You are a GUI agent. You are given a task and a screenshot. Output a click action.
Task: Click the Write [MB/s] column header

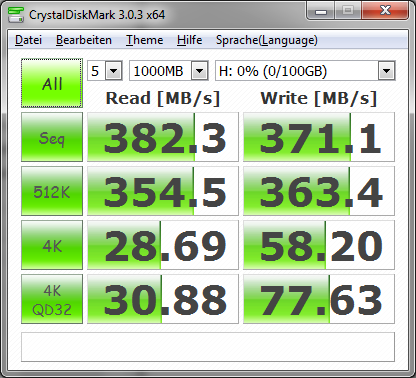[x=319, y=98]
